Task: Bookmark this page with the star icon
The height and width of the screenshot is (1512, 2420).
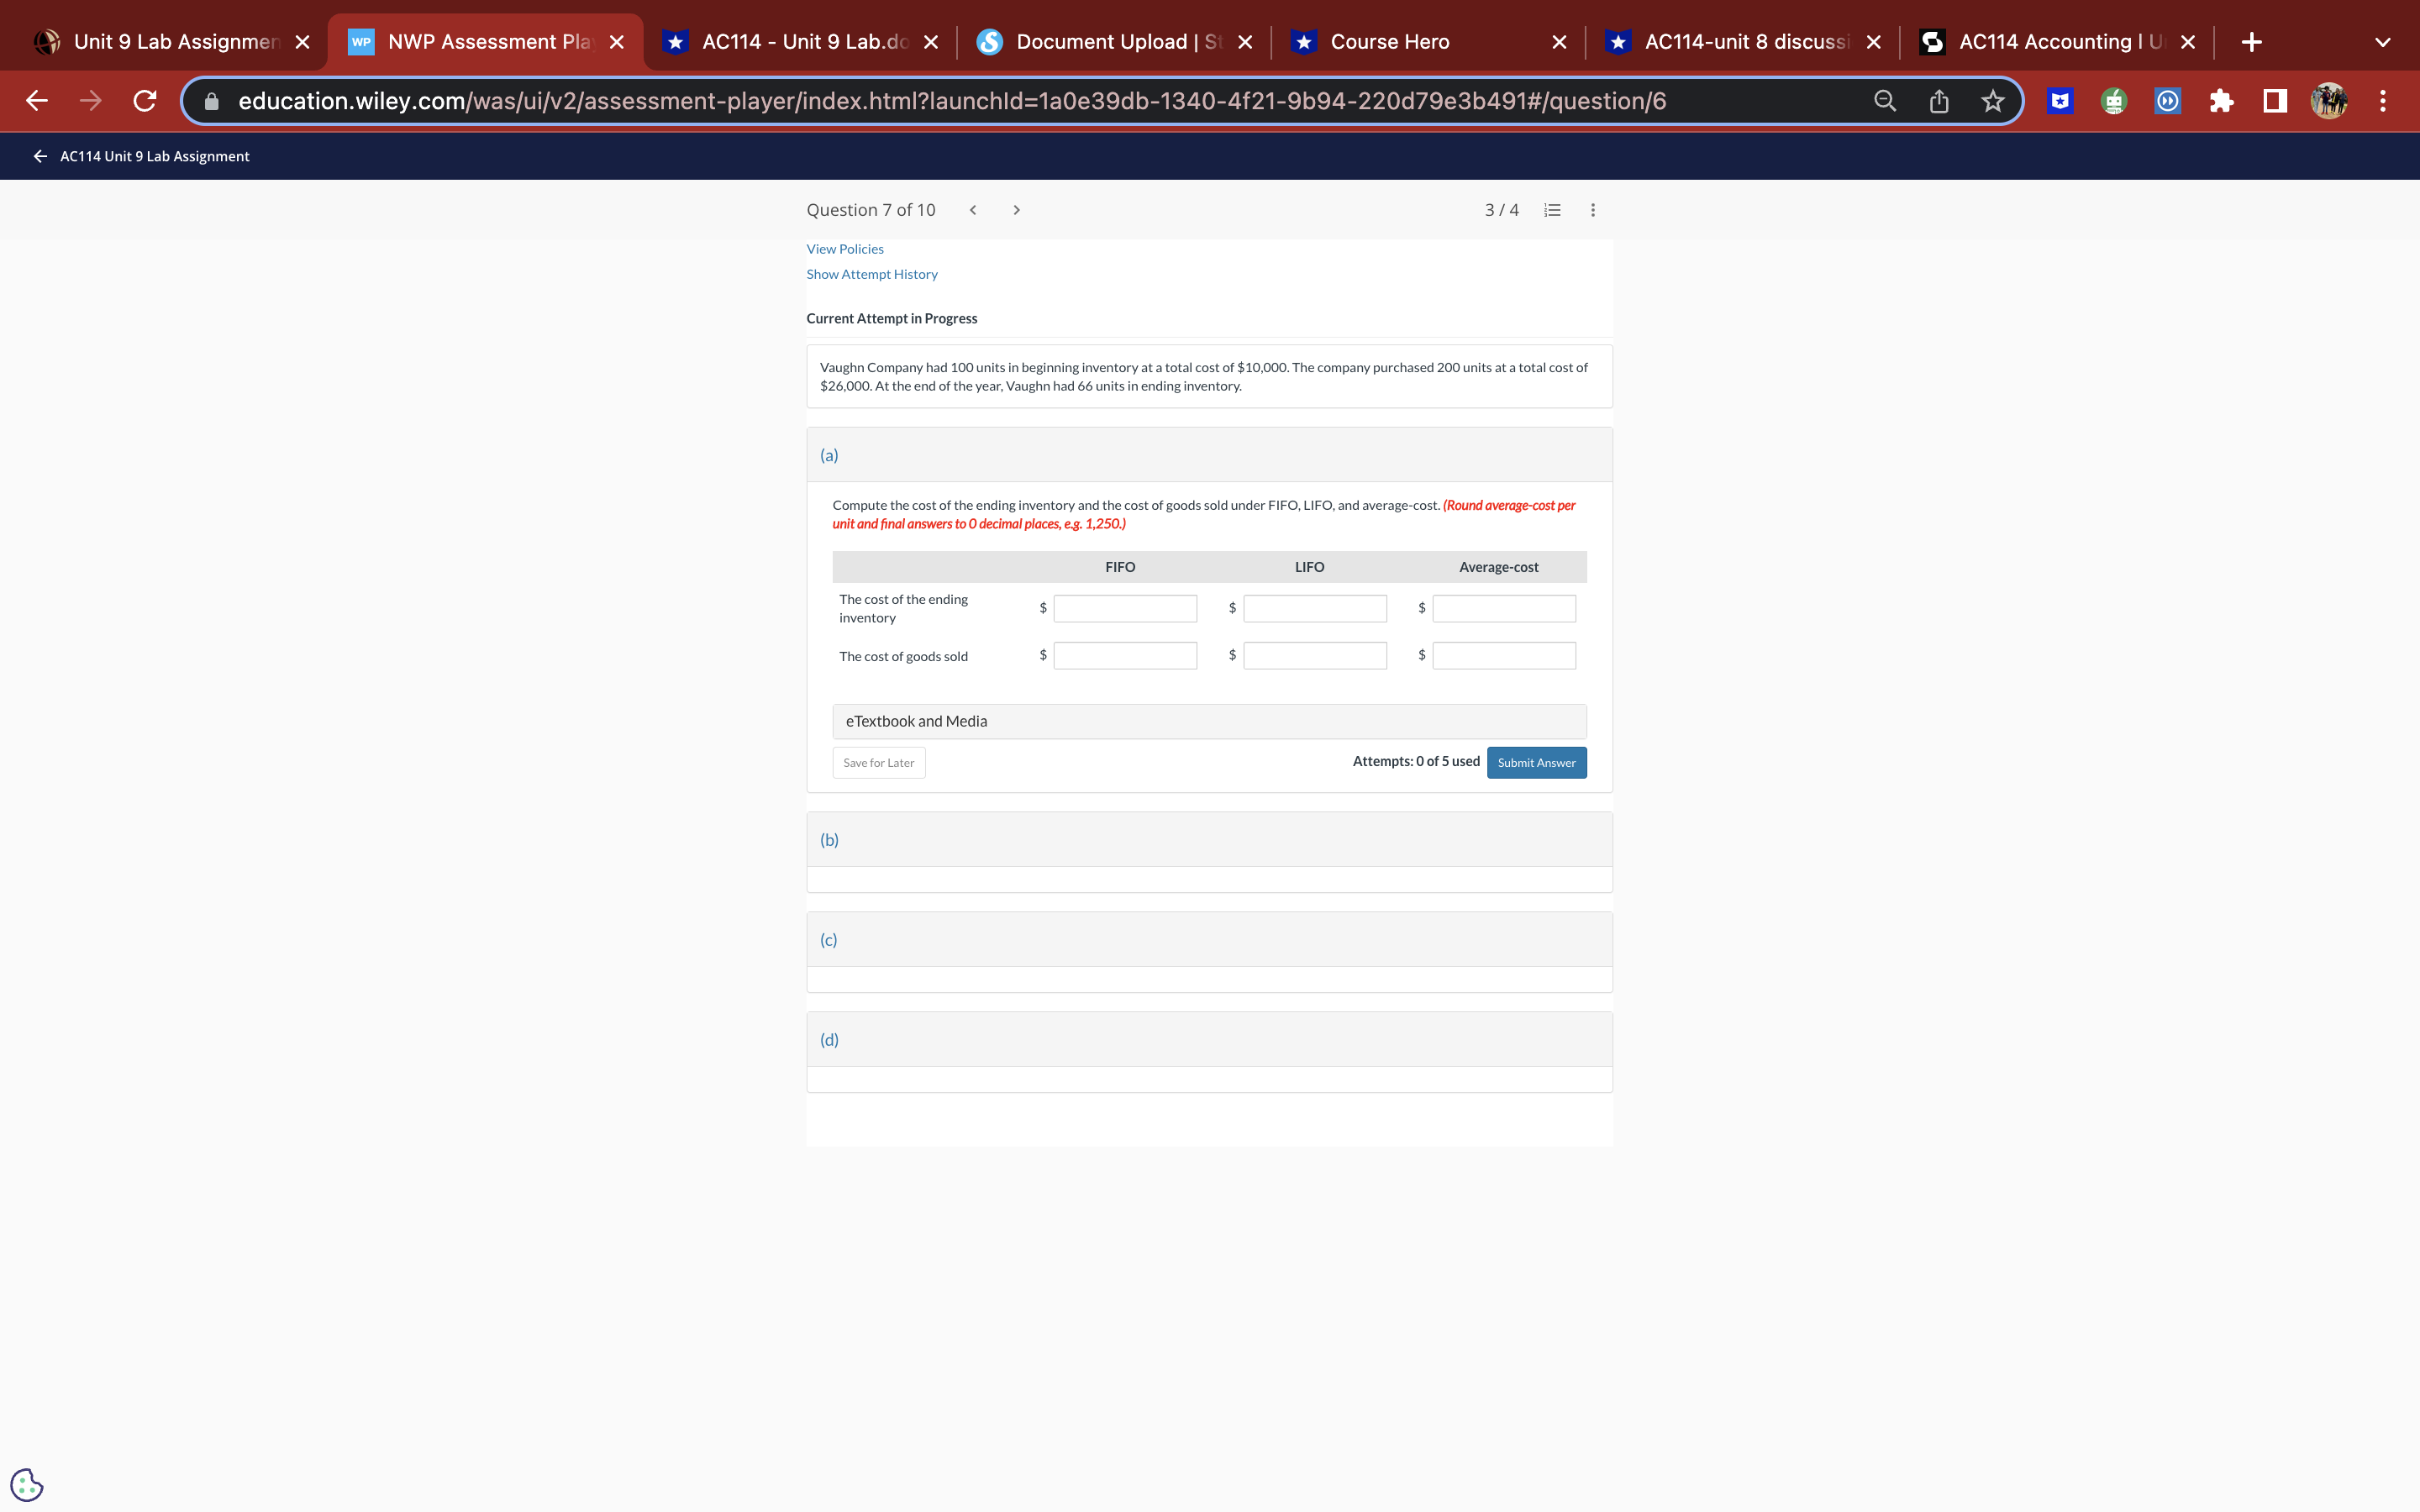Action: (1992, 101)
